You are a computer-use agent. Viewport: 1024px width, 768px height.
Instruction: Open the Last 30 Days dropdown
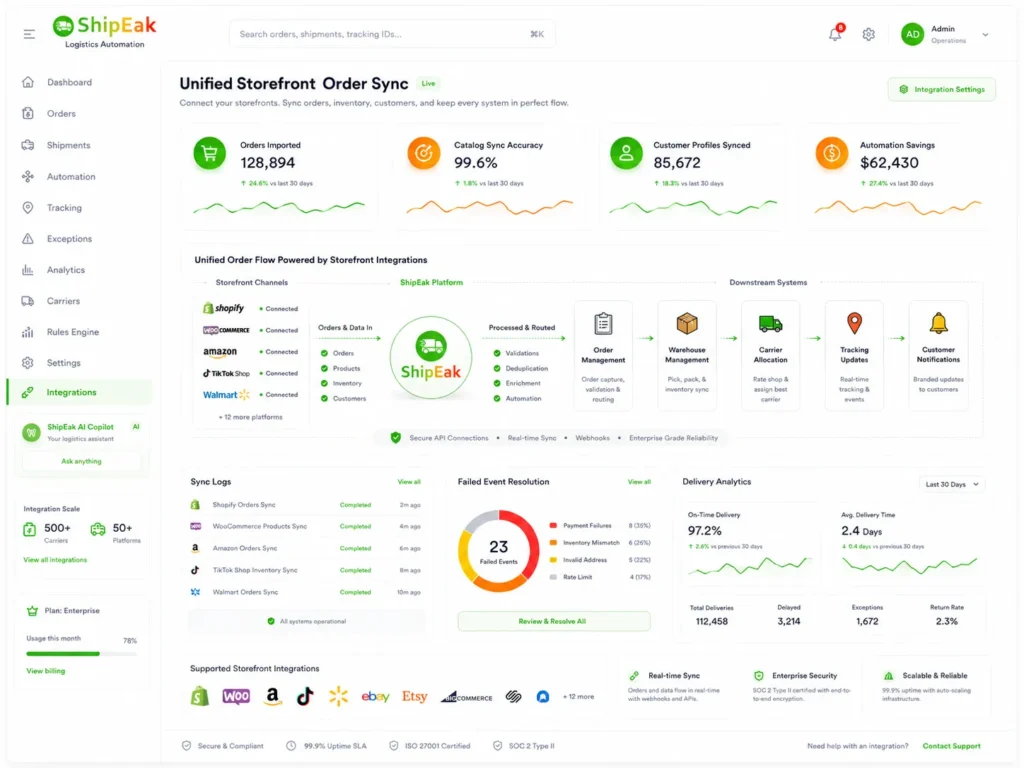pyautogui.click(x=952, y=485)
